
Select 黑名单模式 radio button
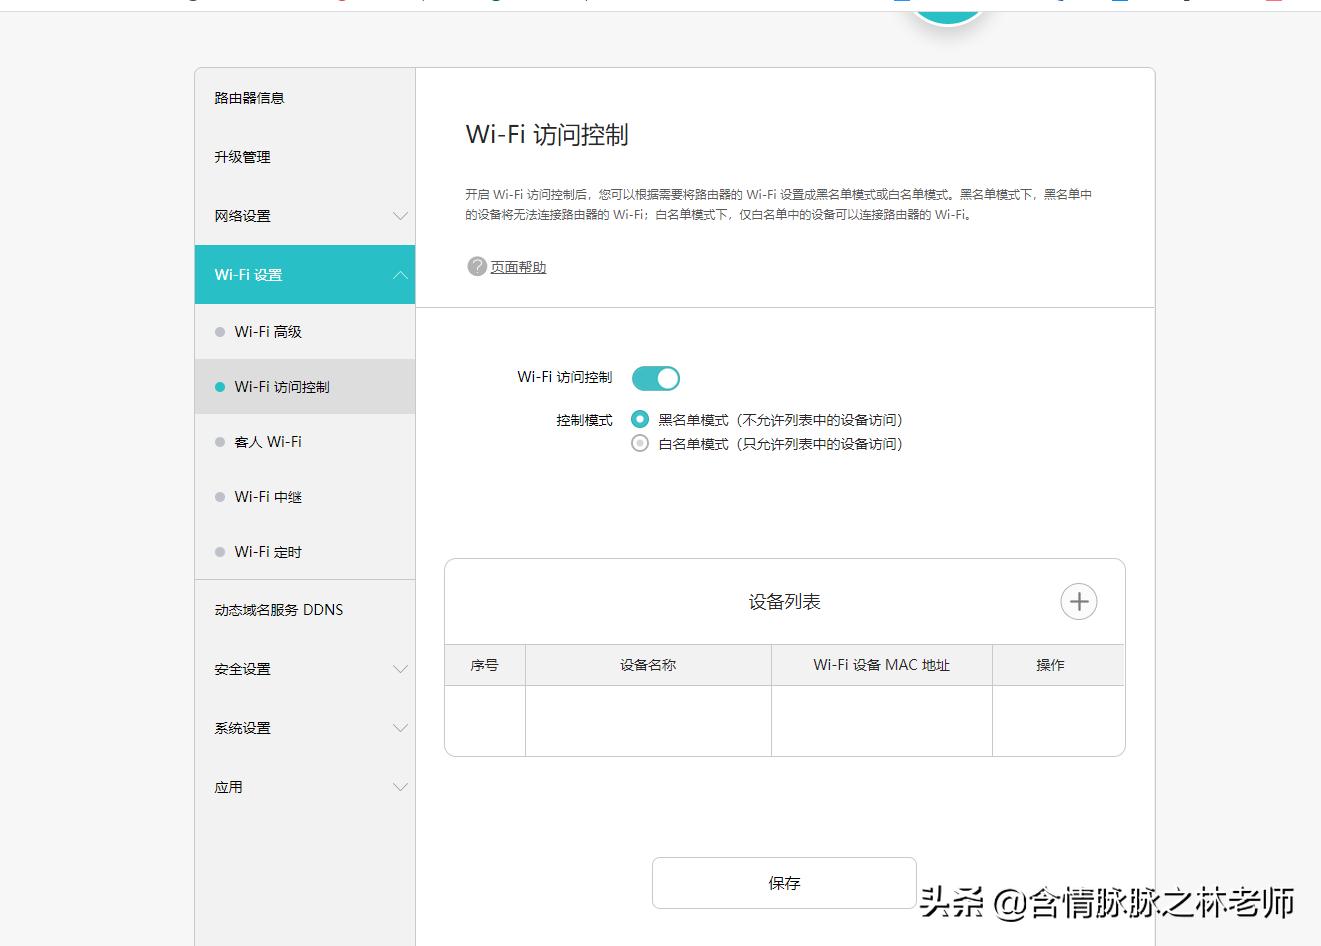coord(639,419)
